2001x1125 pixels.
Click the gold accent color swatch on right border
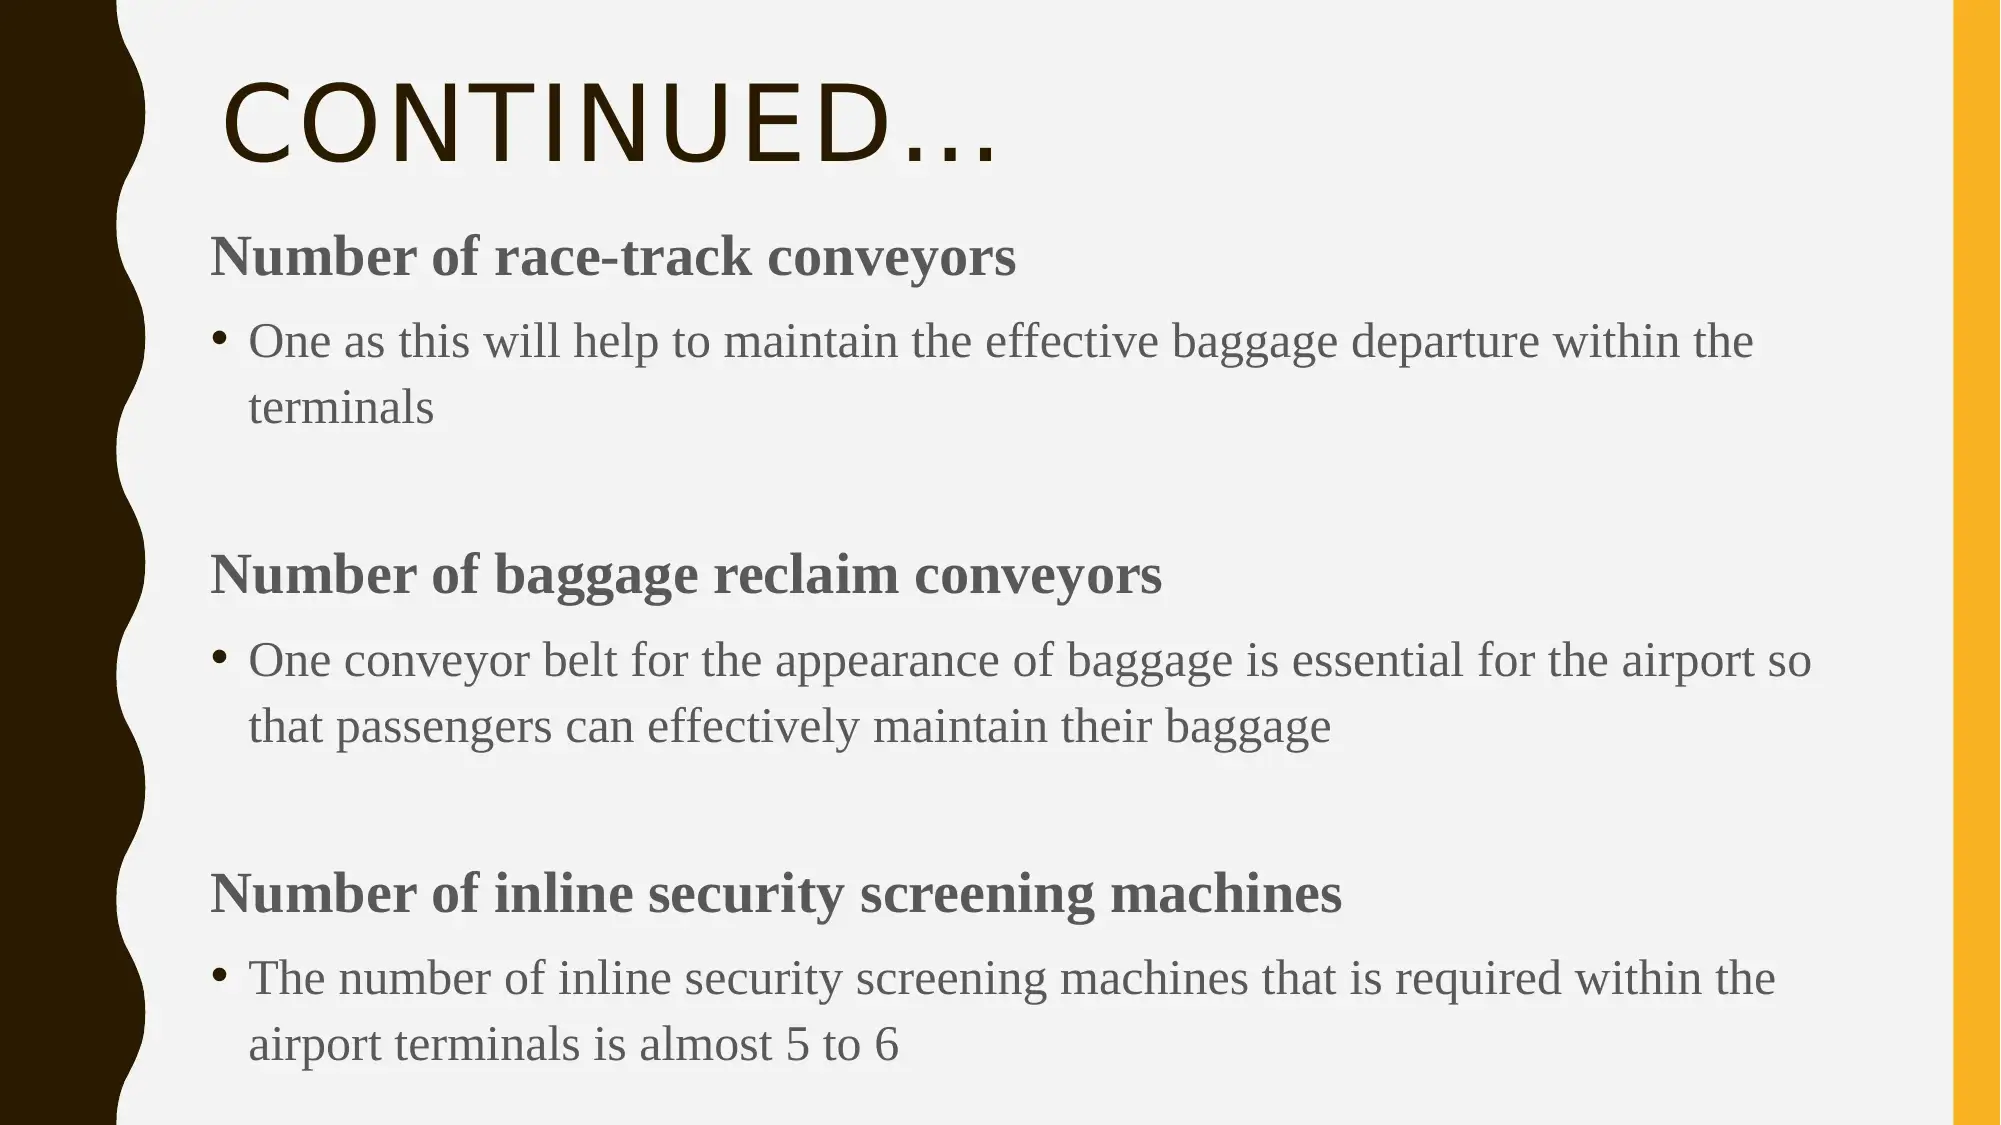[x=1965, y=563]
